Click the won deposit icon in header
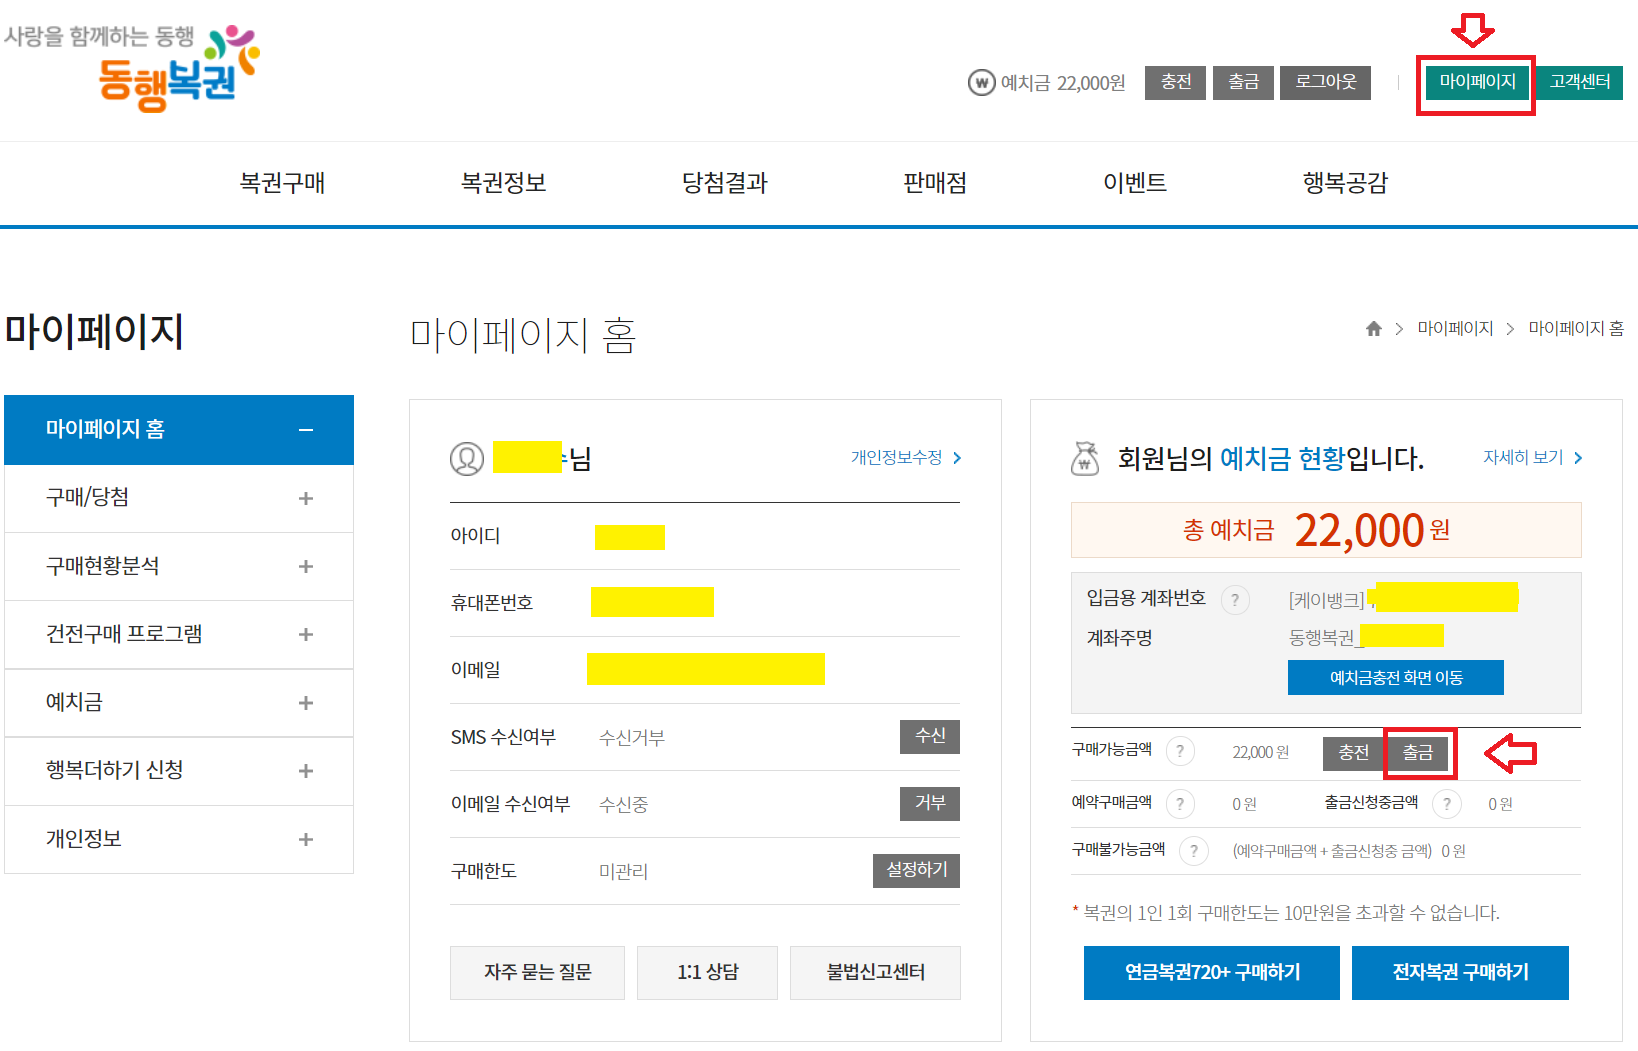The image size is (1638, 1051). pyautogui.click(x=981, y=83)
